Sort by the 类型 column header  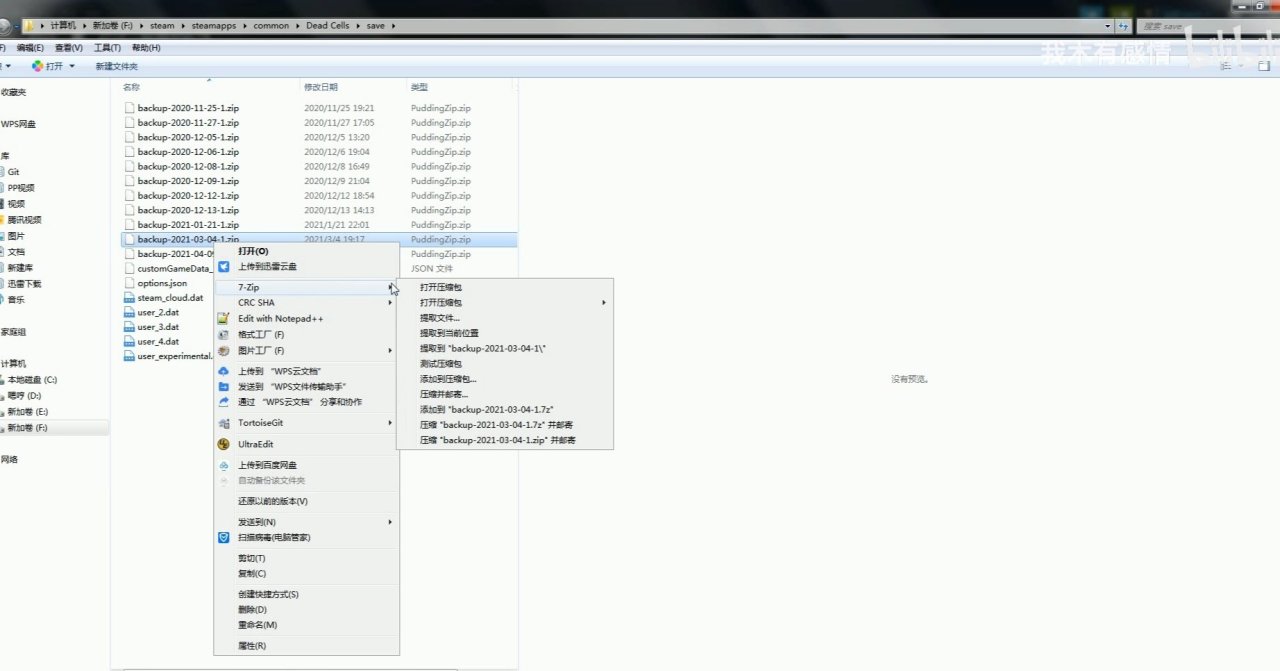[x=462, y=88]
